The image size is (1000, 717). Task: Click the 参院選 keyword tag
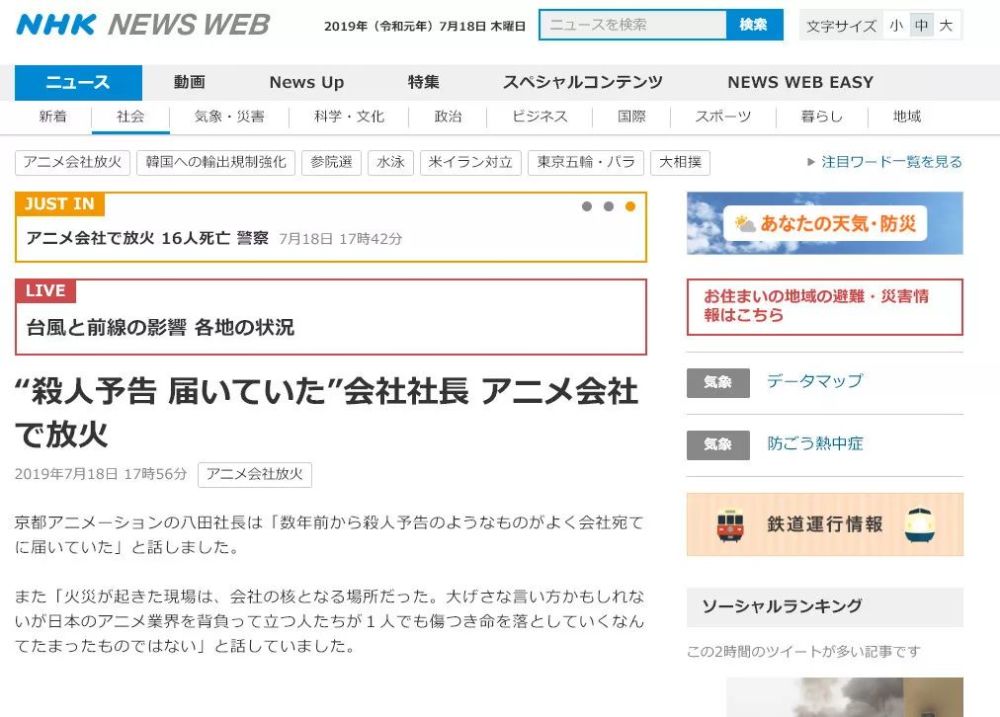pyautogui.click(x=332, y=163)
